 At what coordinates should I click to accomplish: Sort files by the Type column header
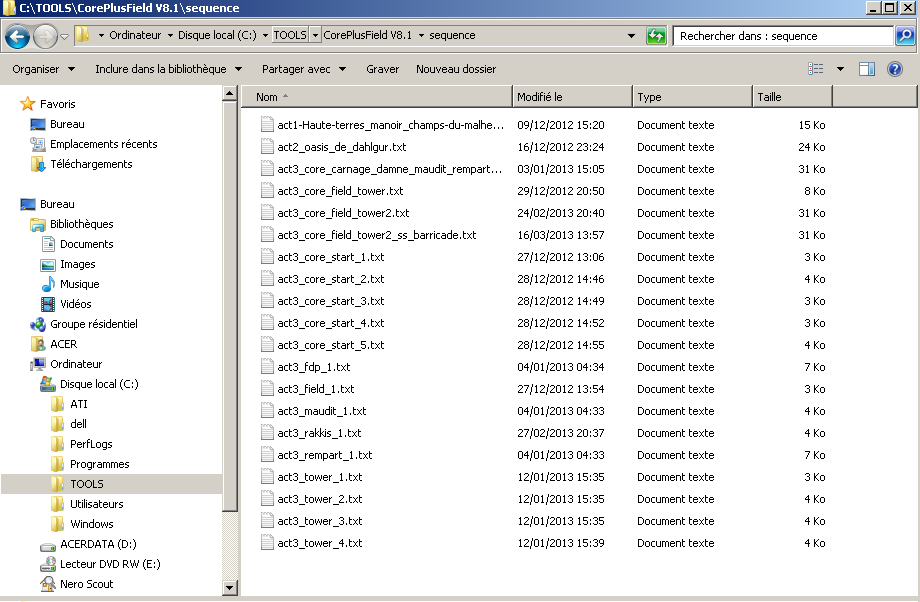pos(692,97)
